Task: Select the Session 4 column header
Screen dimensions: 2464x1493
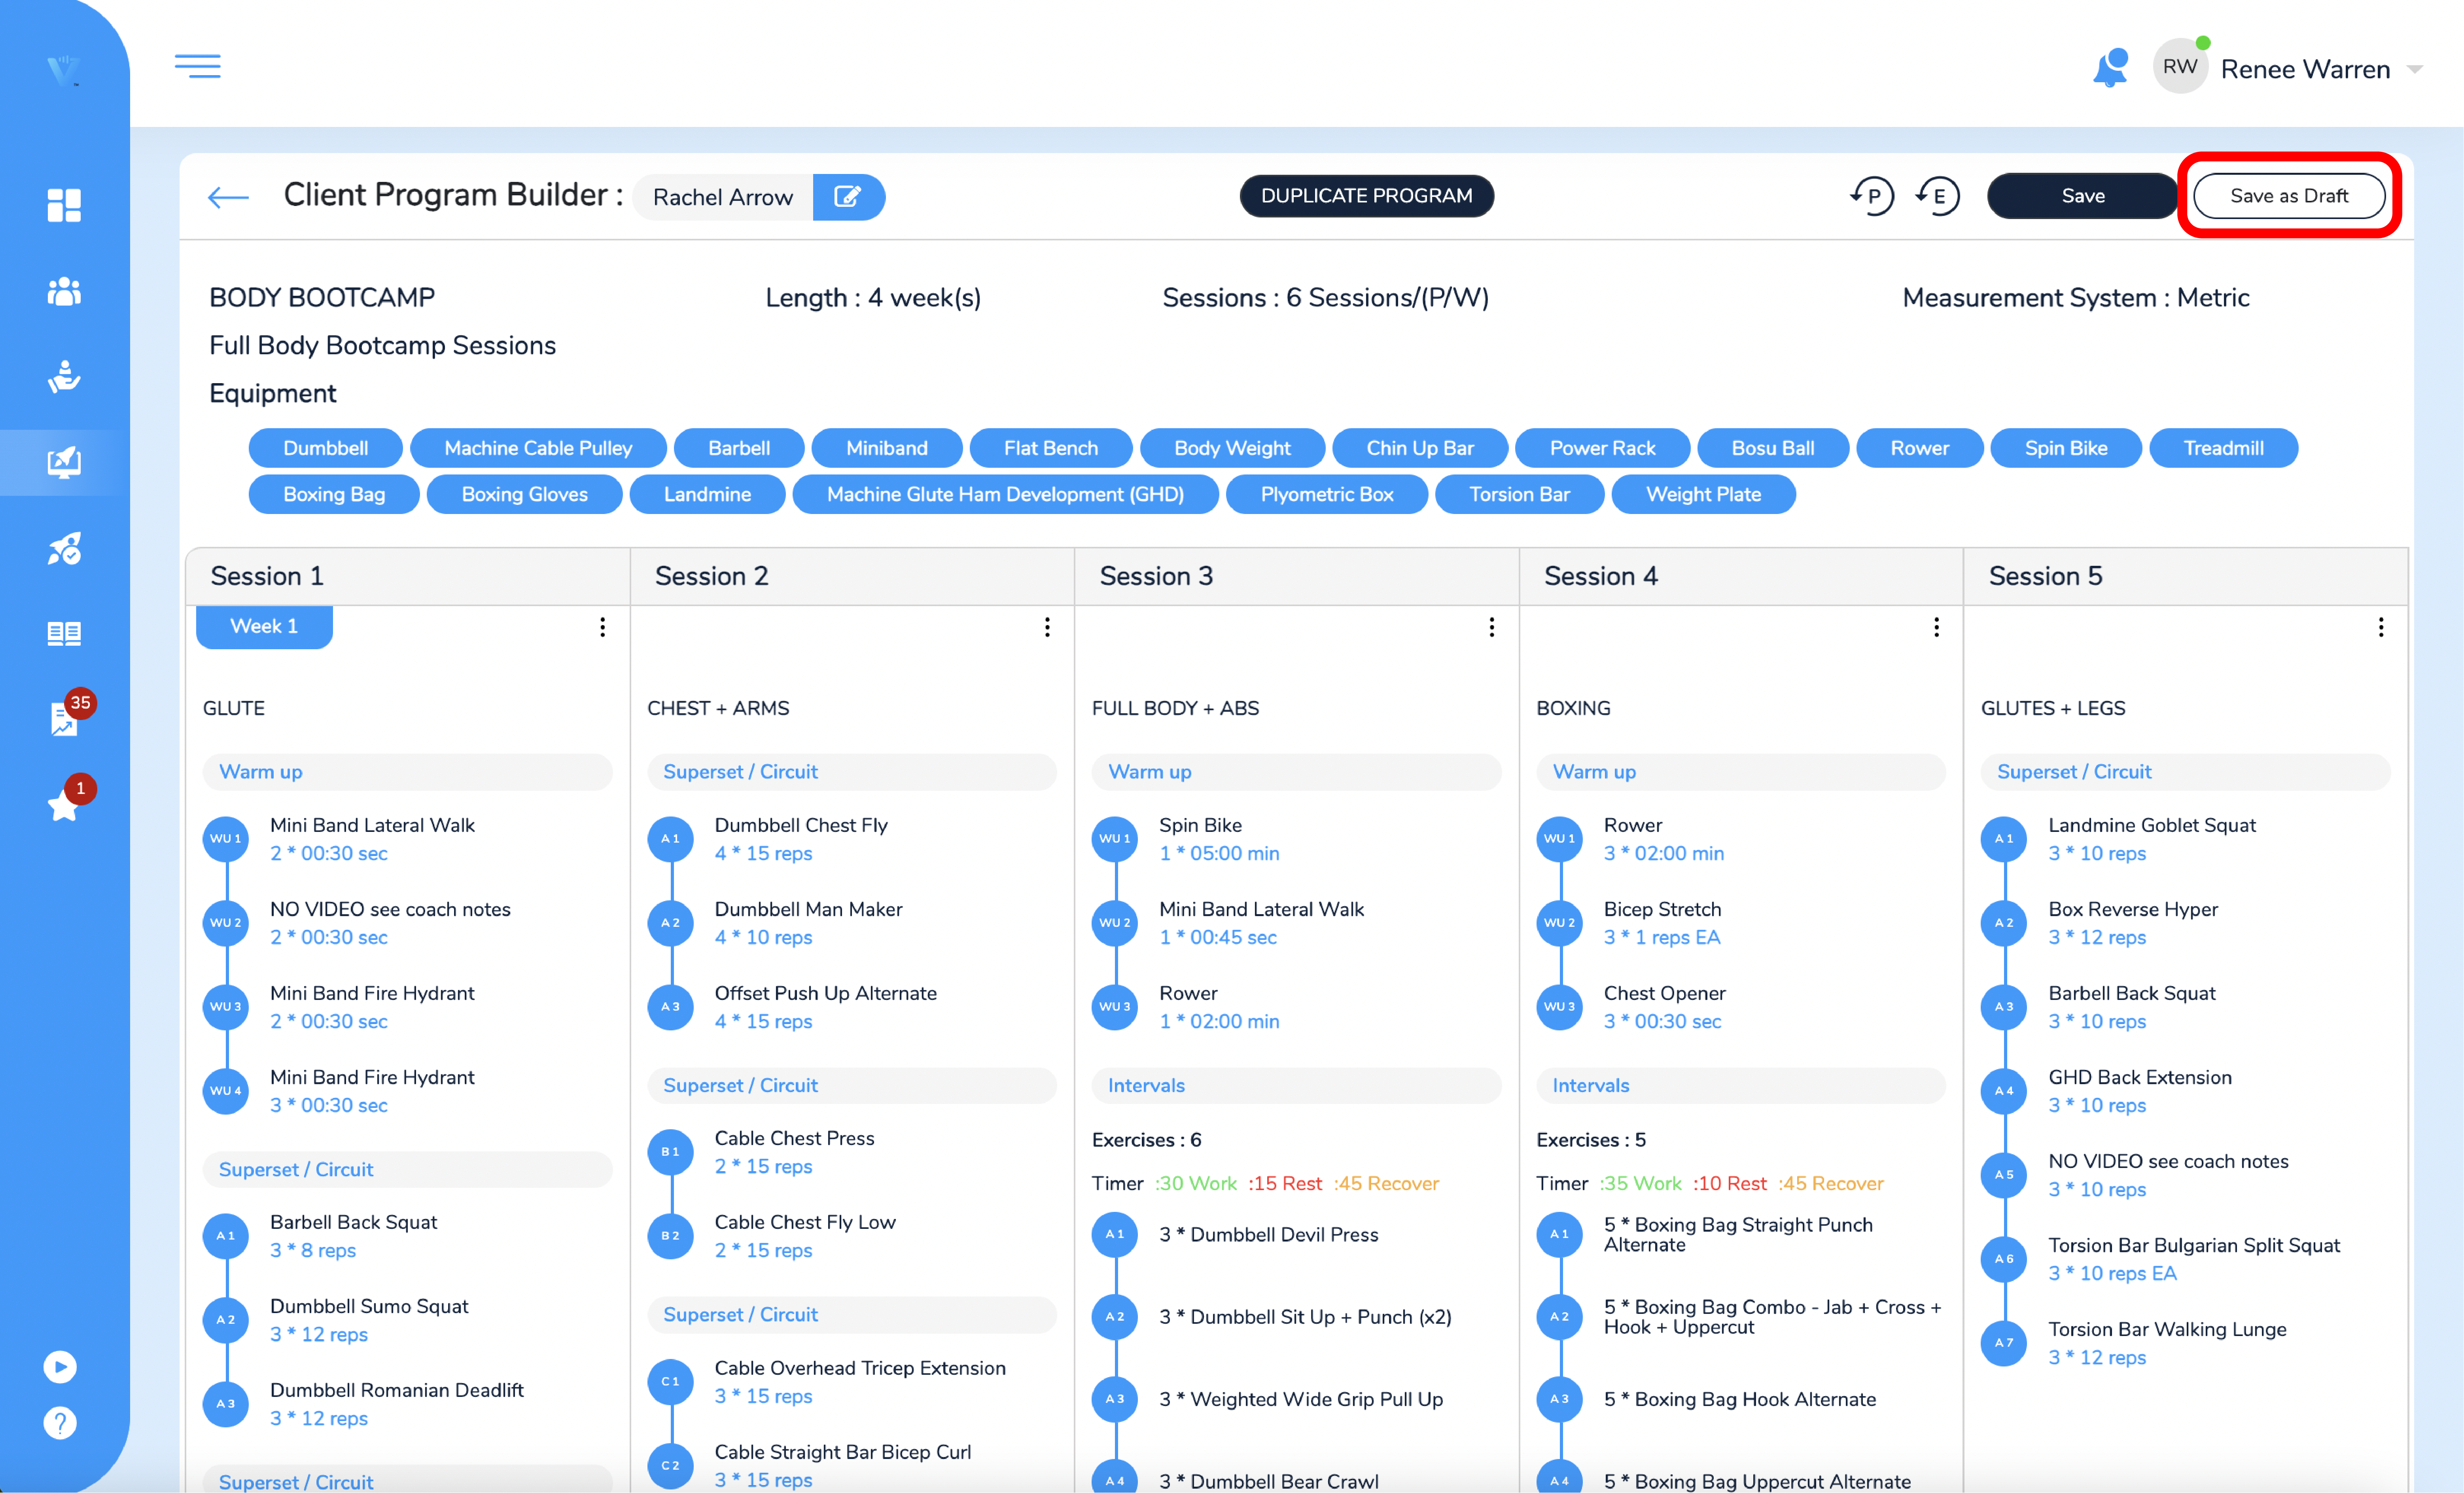Action: tap(1741, 576)
